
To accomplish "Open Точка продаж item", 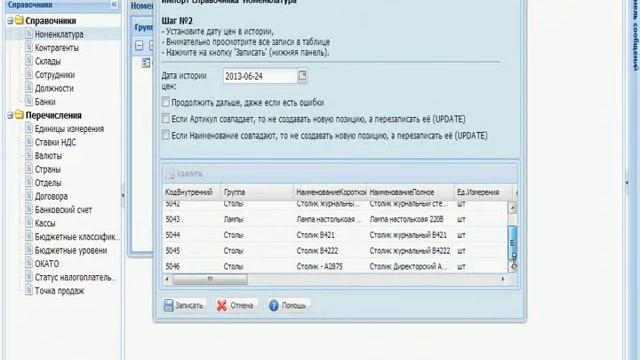I will 59,290.
